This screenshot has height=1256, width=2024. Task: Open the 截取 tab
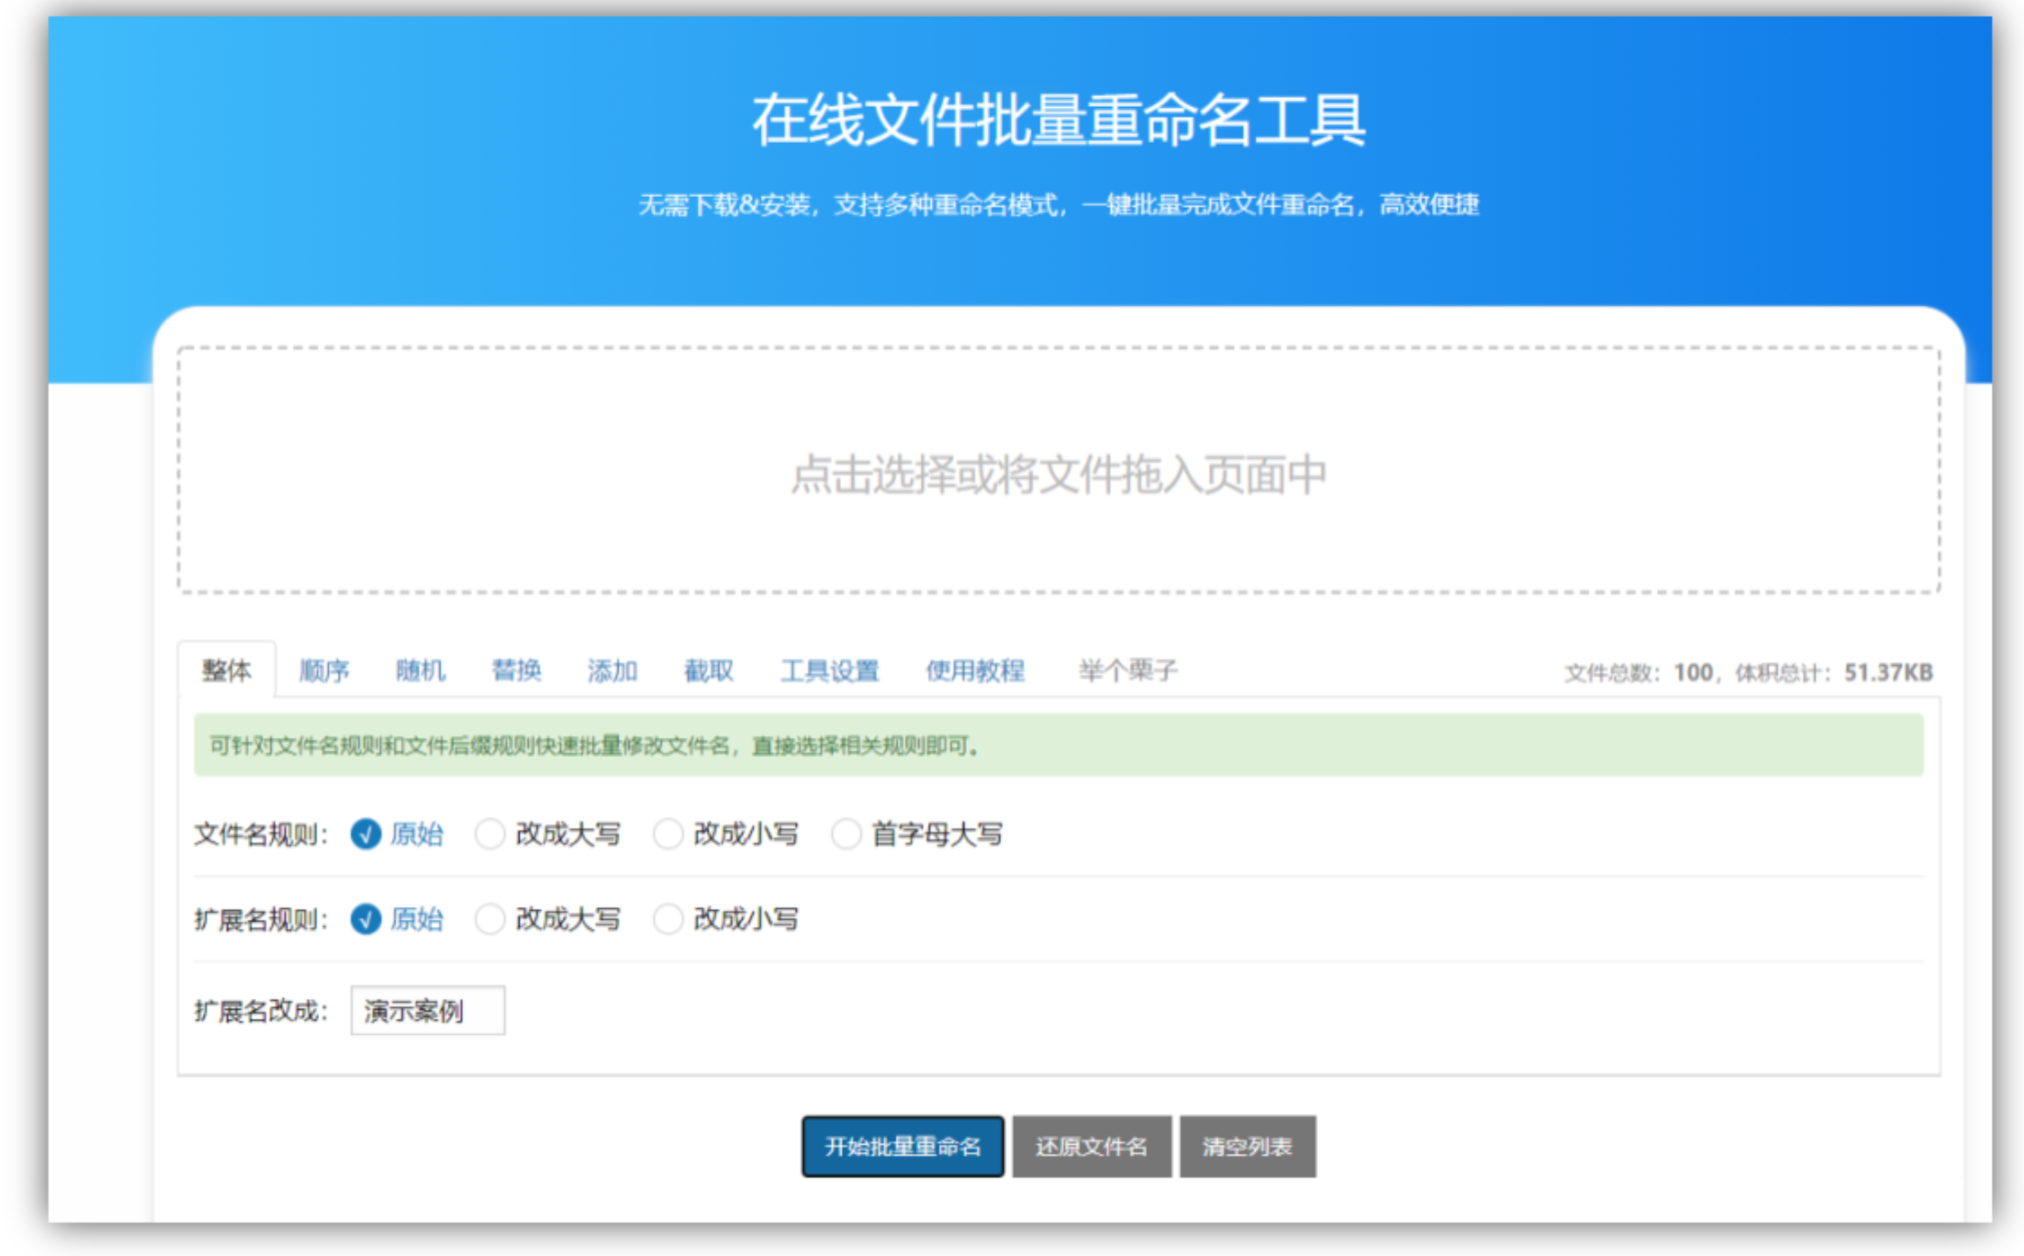point(708,670)
